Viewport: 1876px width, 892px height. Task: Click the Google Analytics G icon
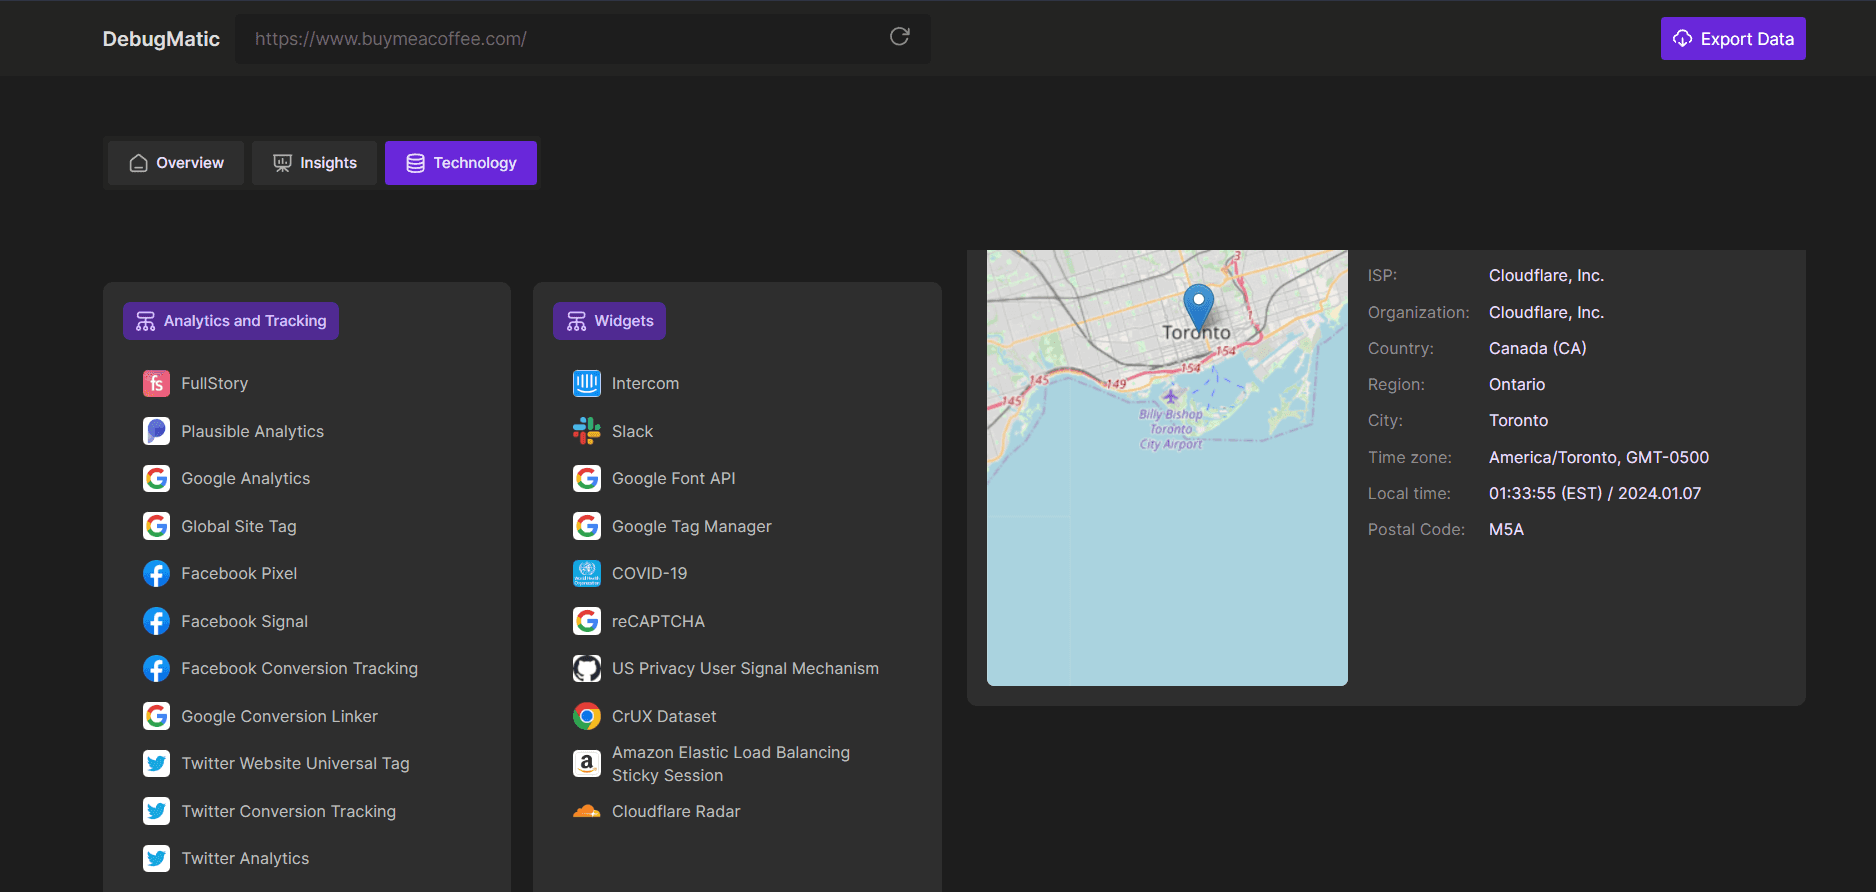156,478
